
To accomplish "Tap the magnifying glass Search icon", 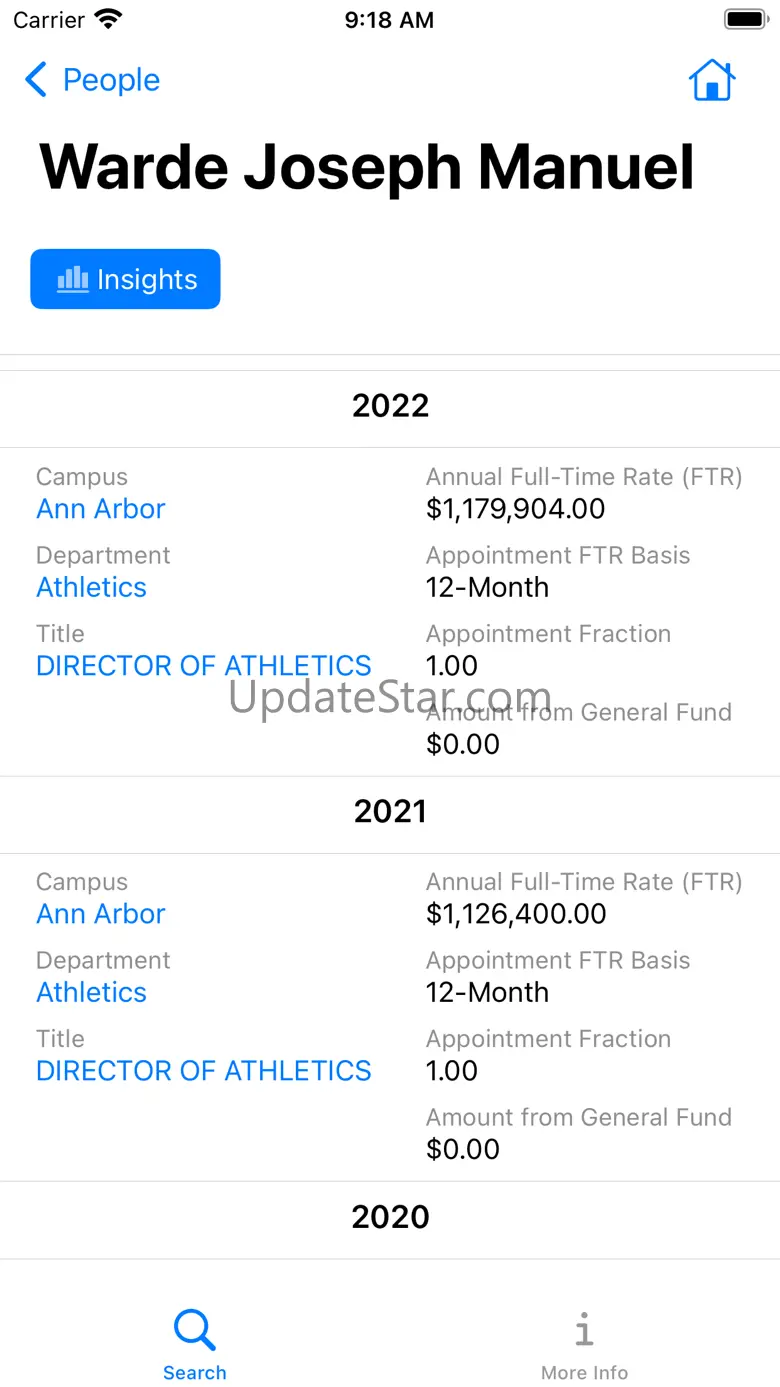I will 194,1331.
